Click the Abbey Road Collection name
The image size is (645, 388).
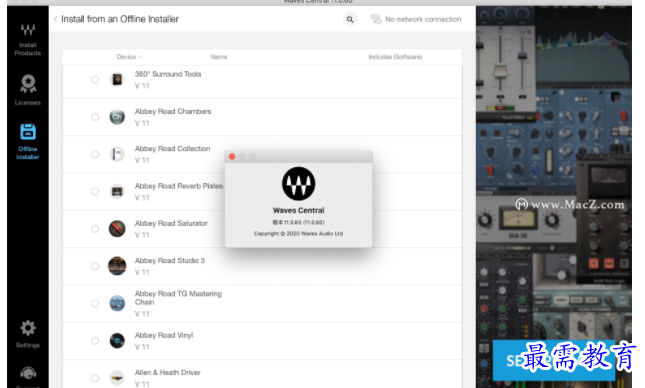click(x=172, y=149)
